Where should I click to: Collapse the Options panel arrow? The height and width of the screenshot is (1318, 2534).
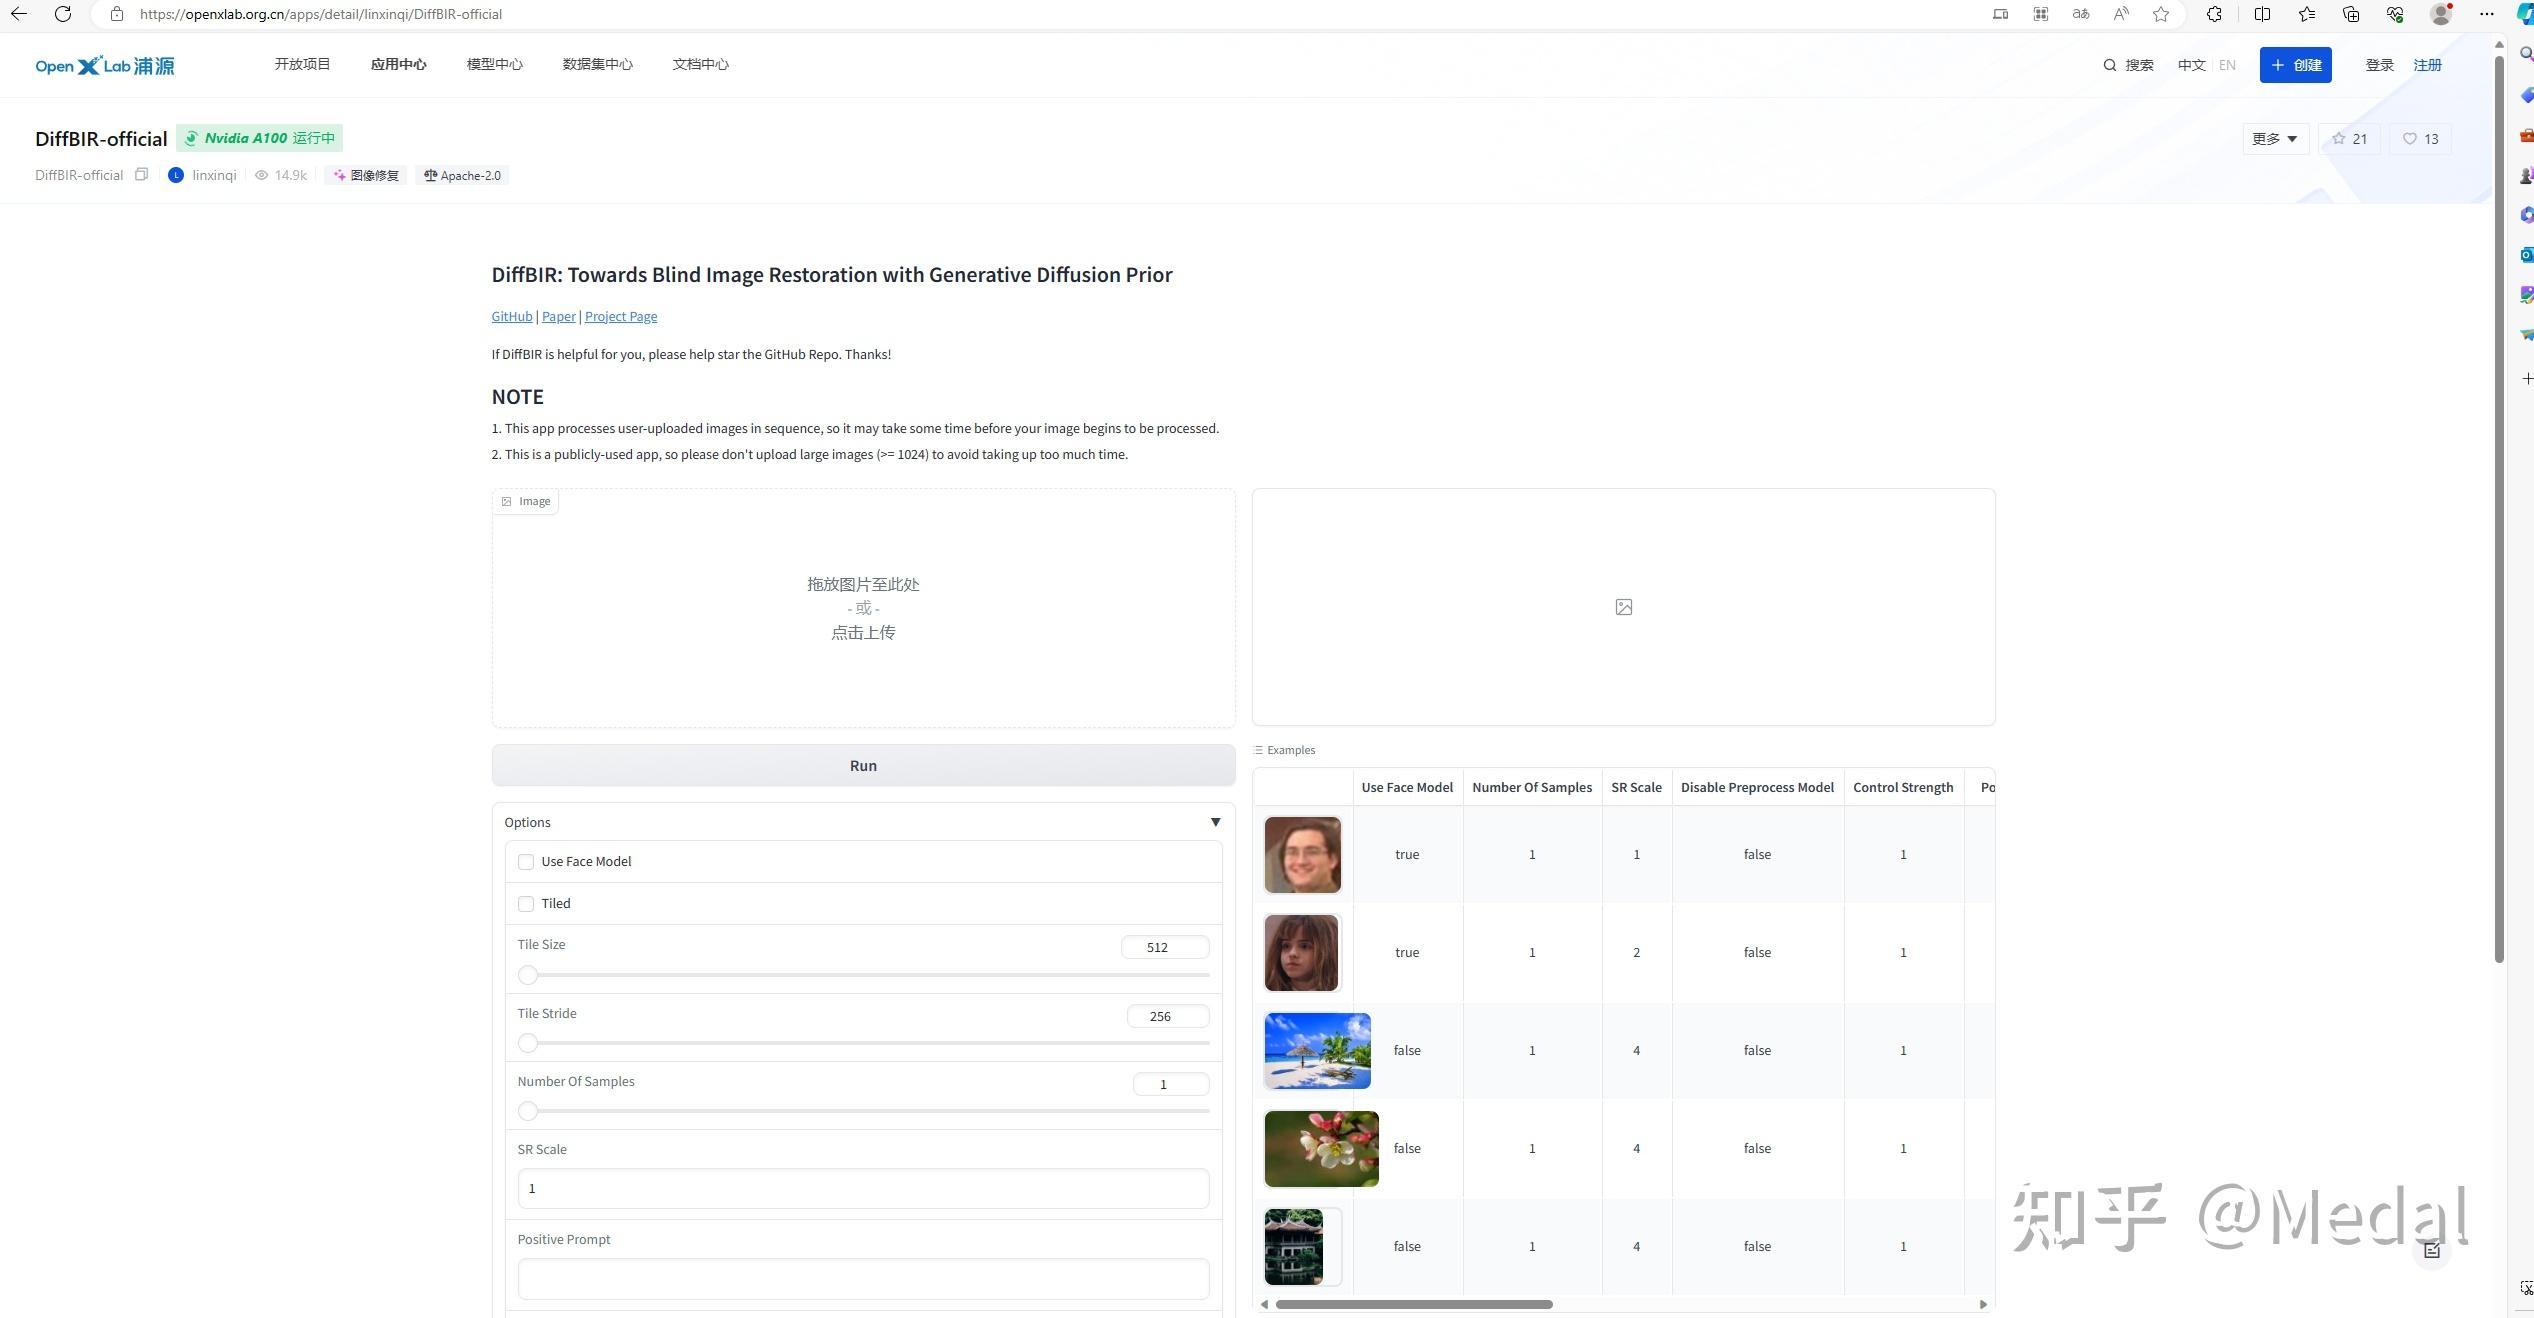tap(1215, 822)
